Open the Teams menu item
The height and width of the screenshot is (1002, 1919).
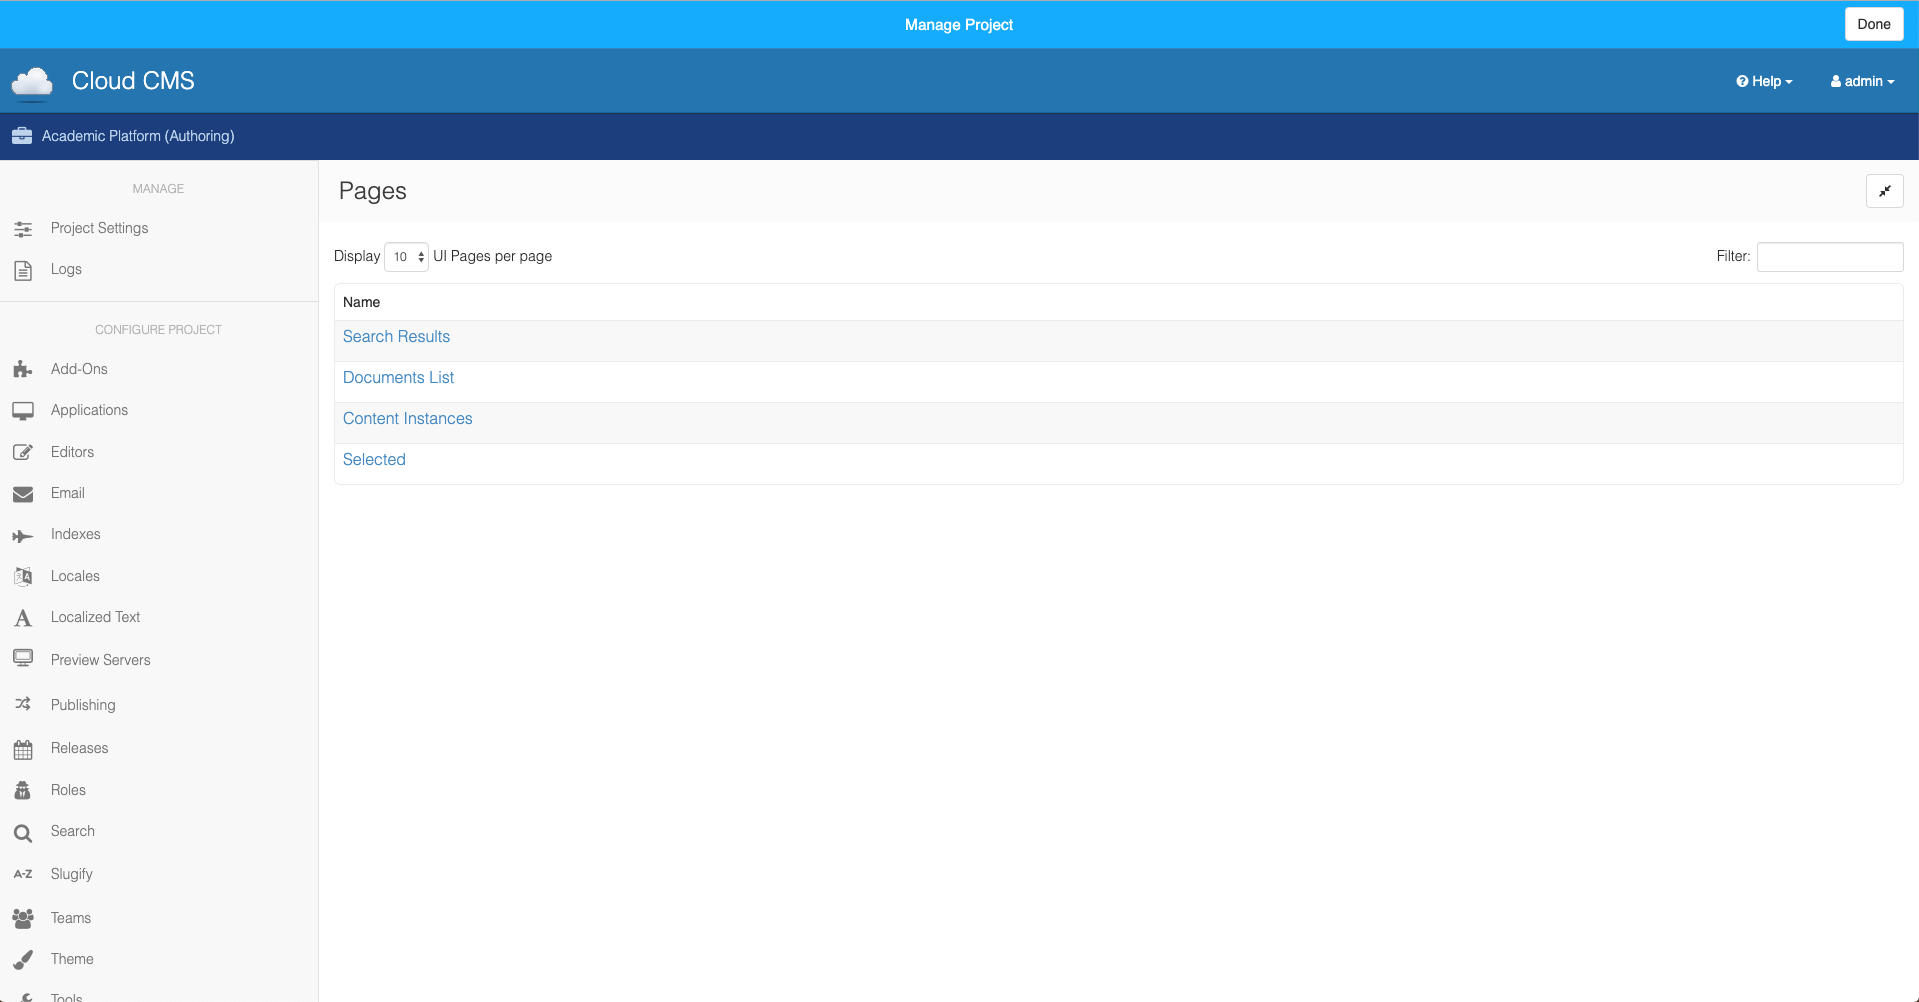[x=71, y=918]
